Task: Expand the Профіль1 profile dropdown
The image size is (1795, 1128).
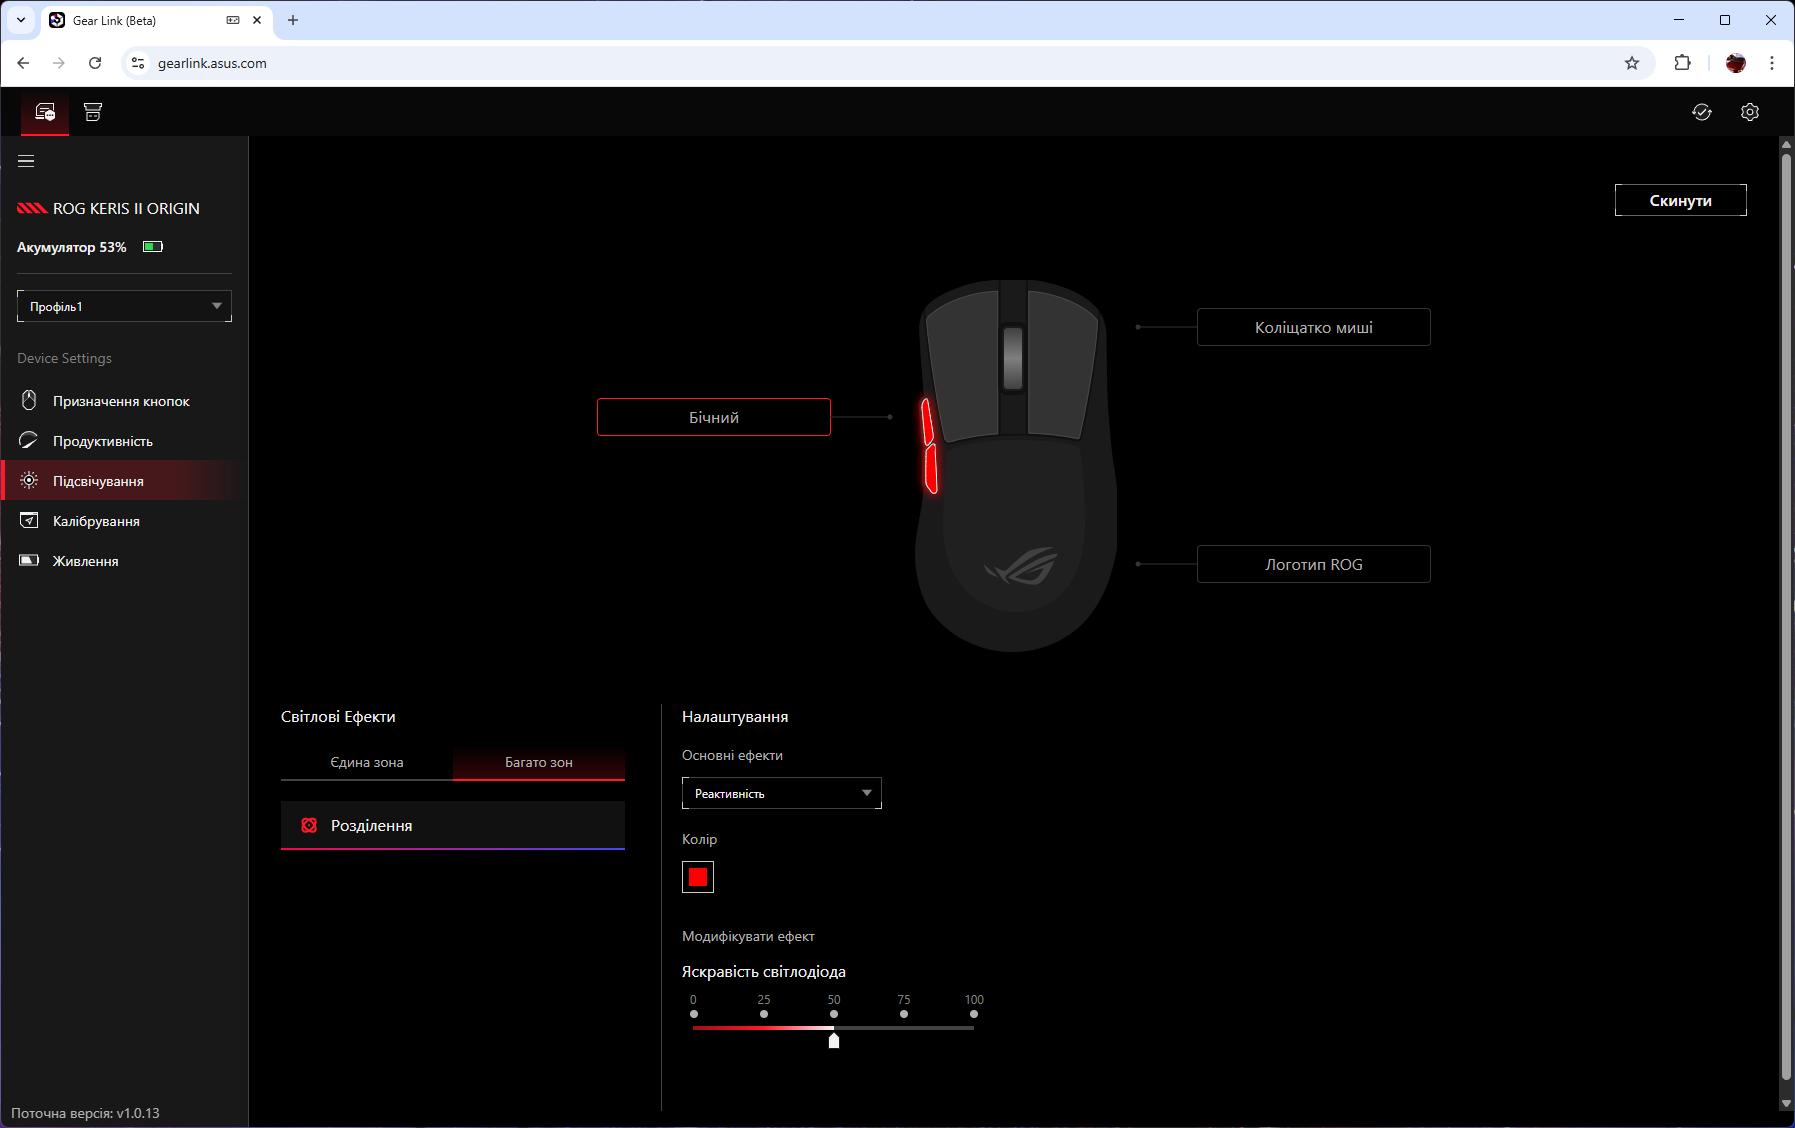Action: click(124, 306)
